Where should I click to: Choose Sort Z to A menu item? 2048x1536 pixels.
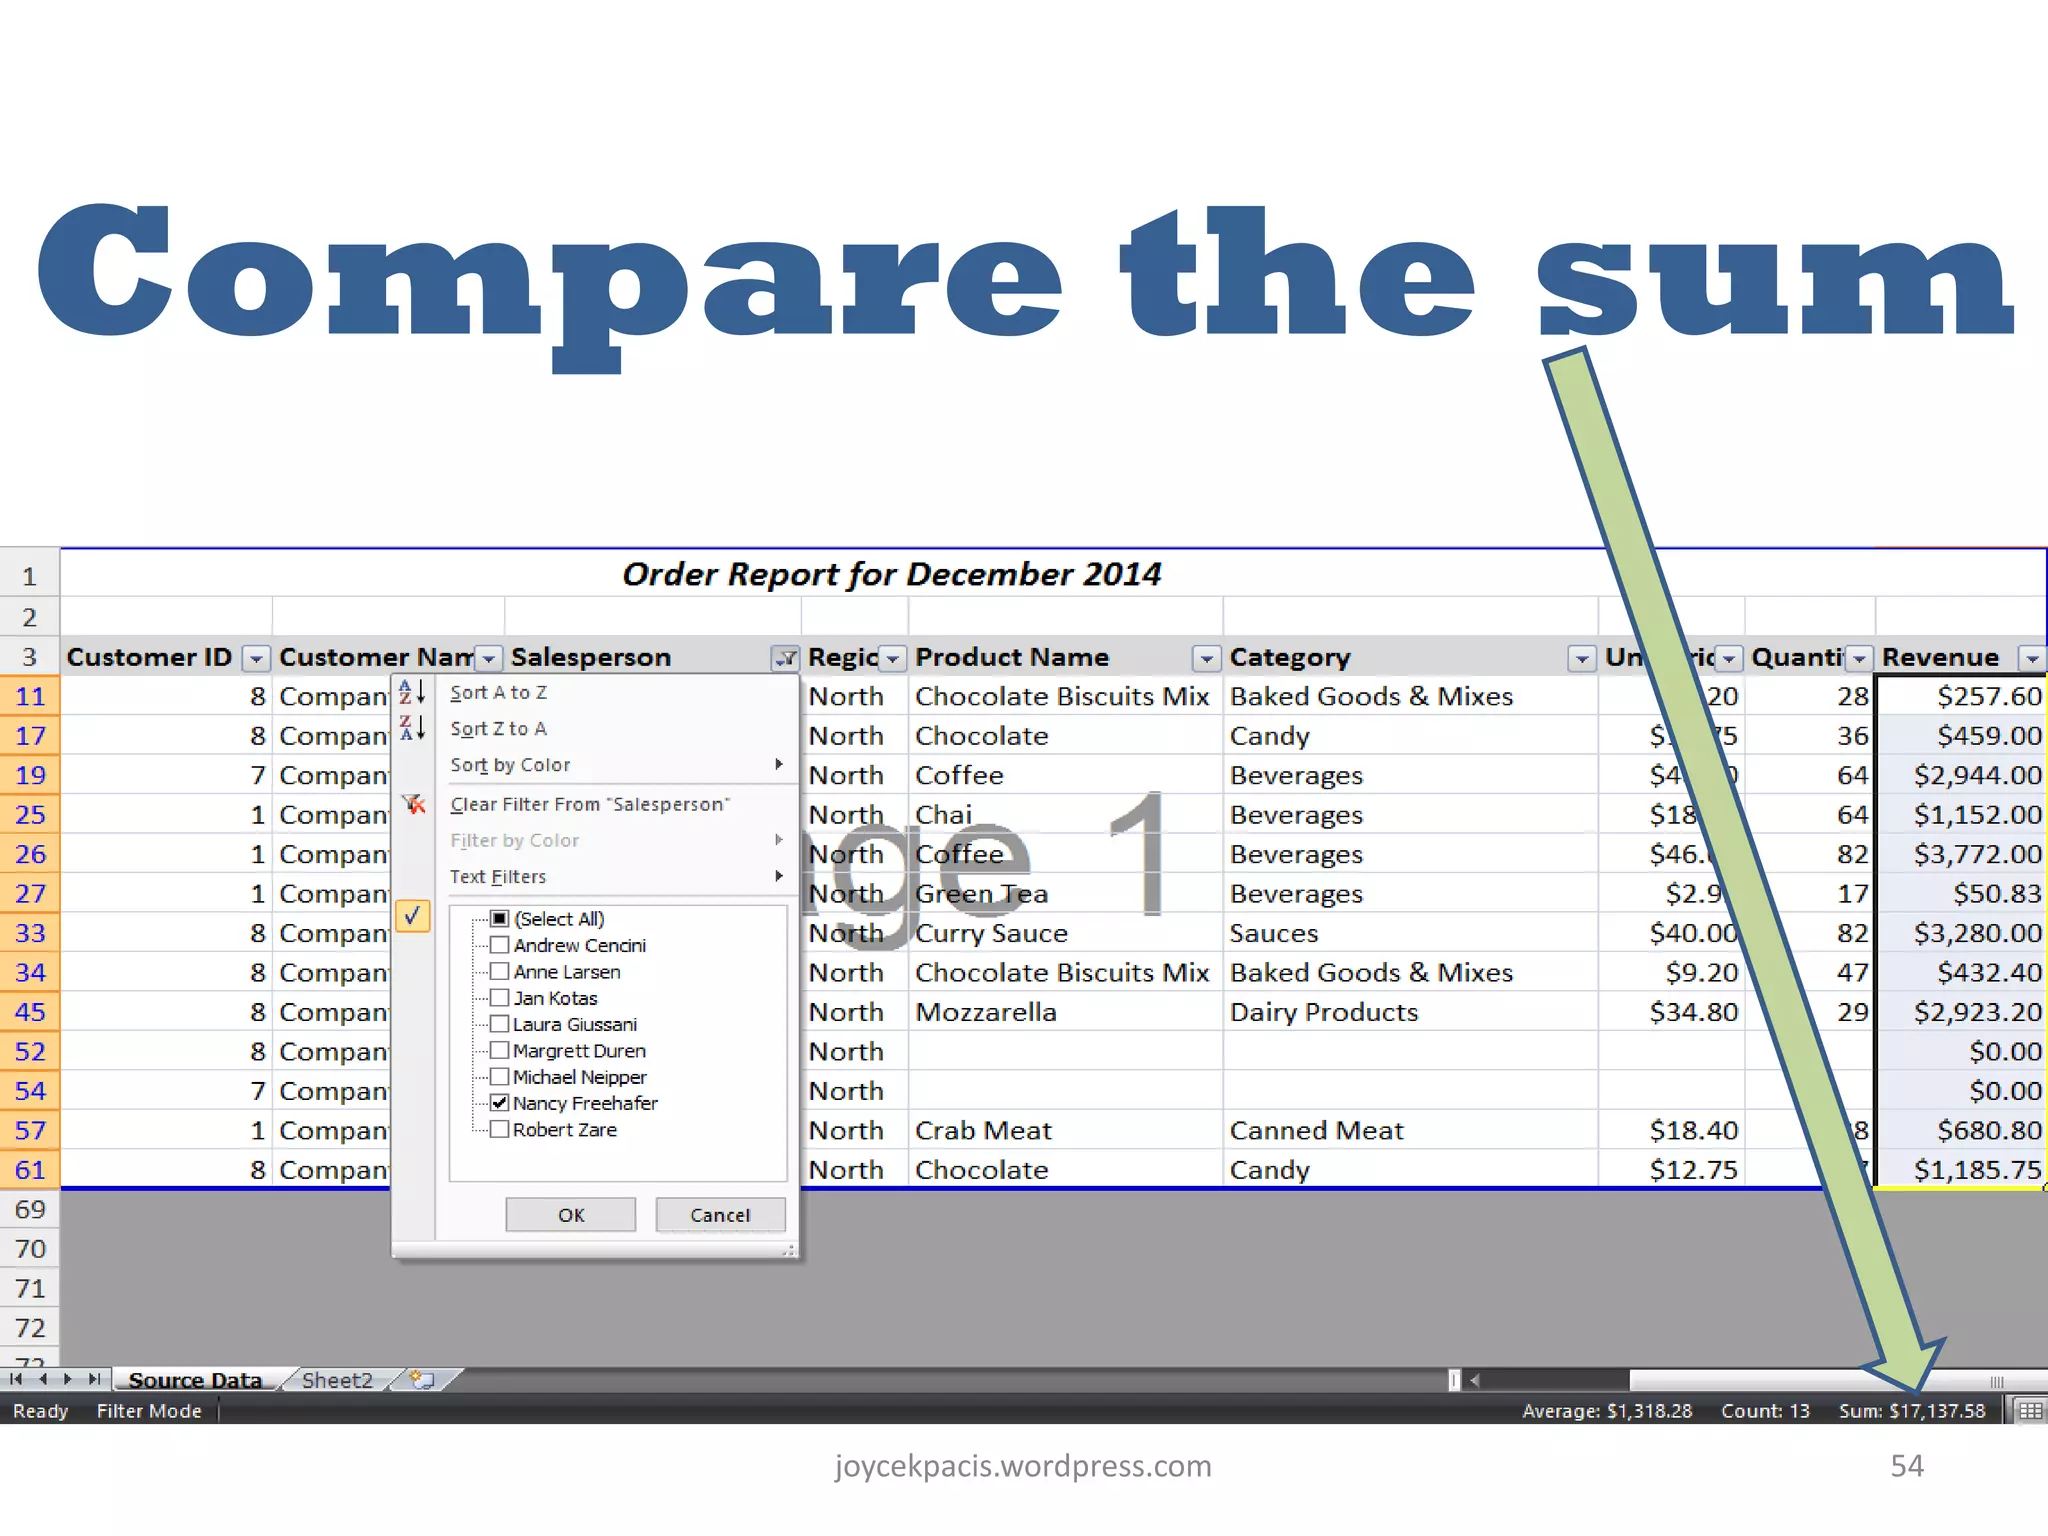pyautogui.click(x=596, y=728)
